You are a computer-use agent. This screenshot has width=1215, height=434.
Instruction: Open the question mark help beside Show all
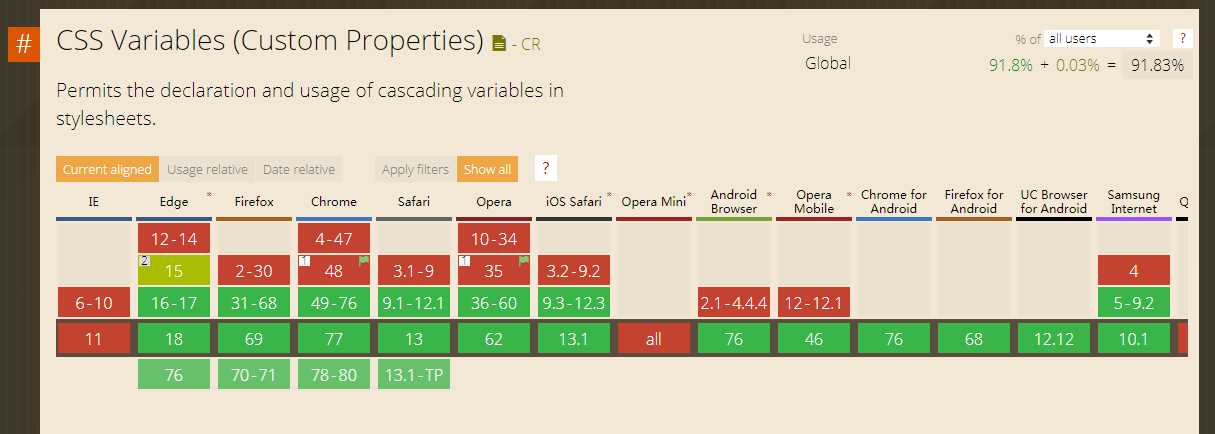coord(546,168)
